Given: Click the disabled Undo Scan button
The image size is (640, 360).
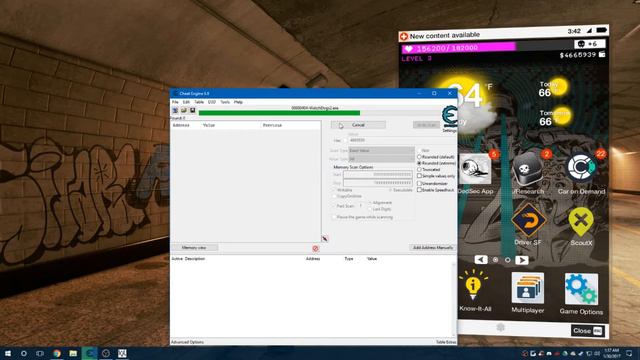Looking at the screenshot, I should click(426, 125).
